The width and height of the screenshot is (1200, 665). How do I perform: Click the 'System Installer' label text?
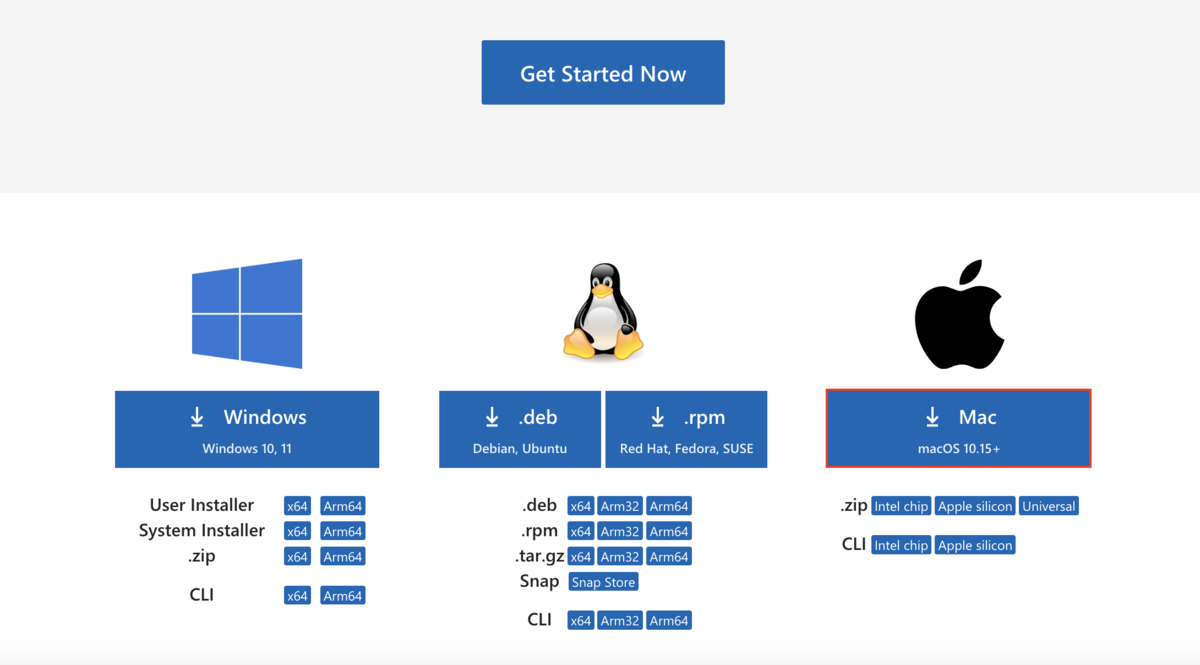pos(202,530)
